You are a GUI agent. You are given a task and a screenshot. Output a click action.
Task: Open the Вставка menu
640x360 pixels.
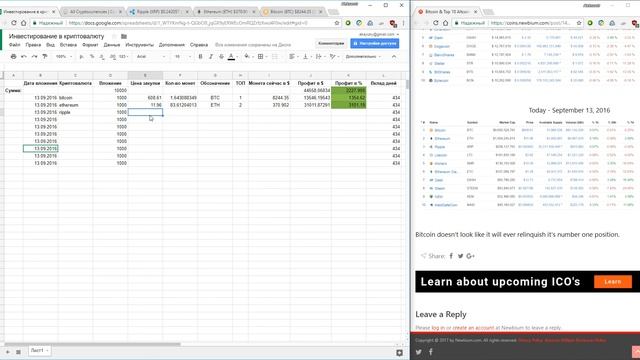(x=68, y=44)
